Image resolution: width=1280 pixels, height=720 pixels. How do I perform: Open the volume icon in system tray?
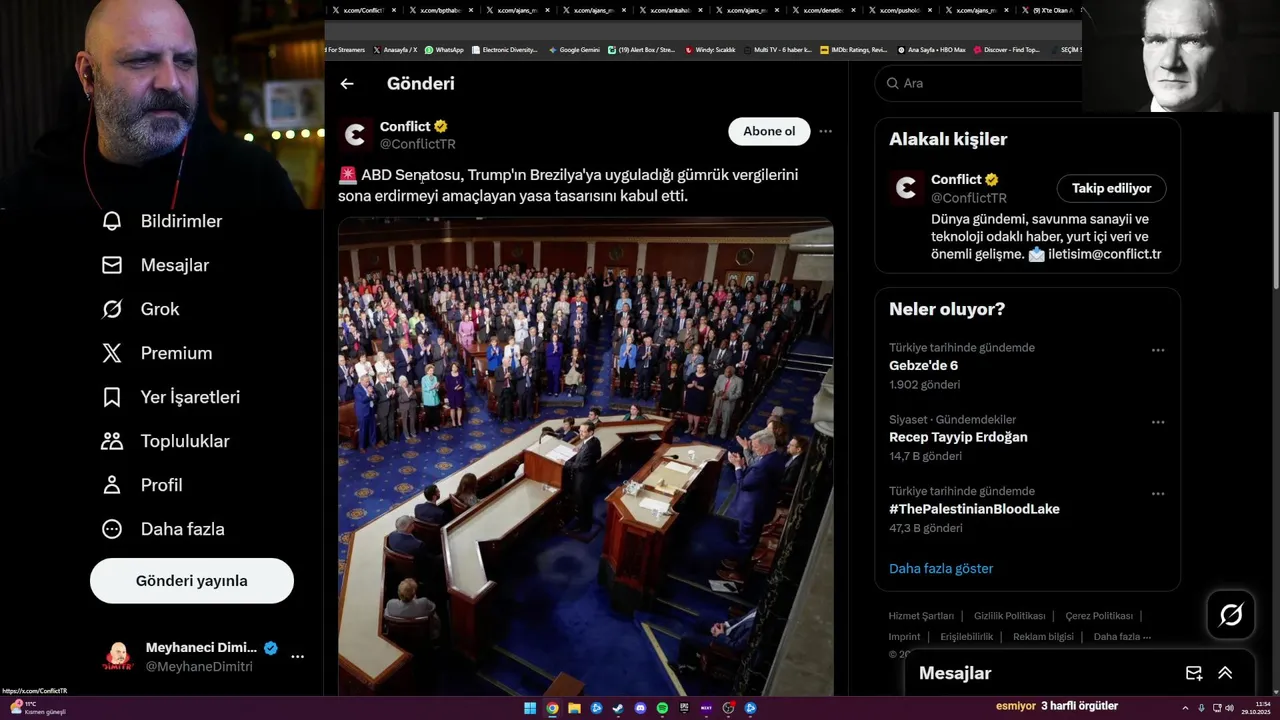[x=1230, y=708]
